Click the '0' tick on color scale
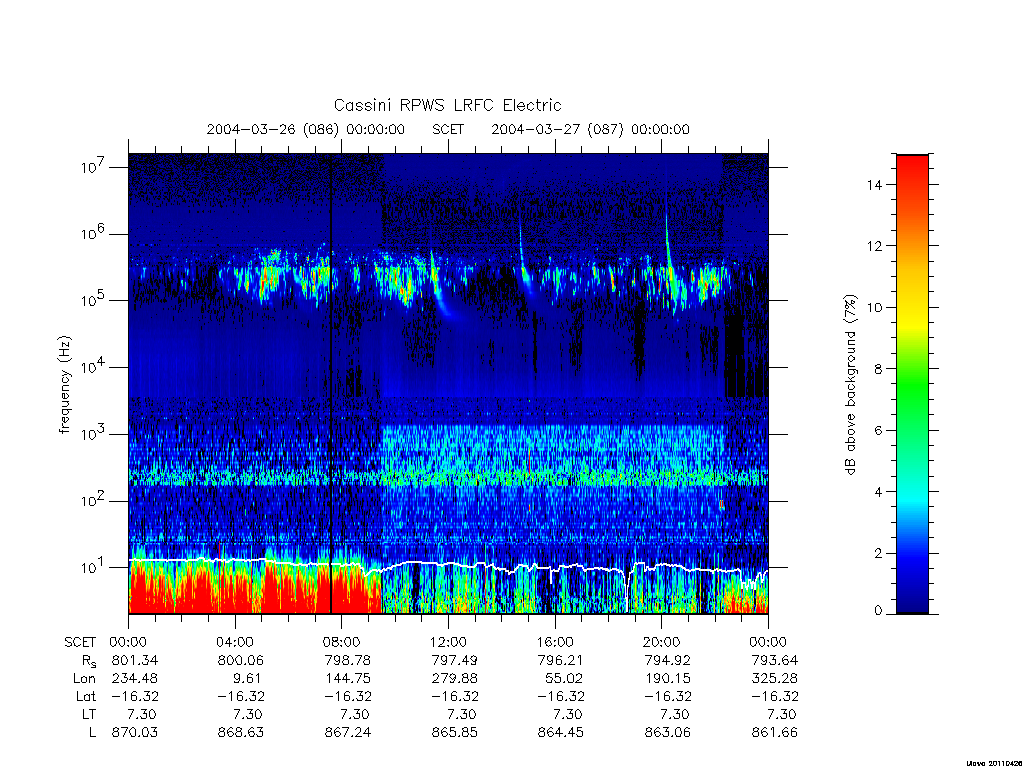Image resolution: width=1024 pixels, height=768 pixels. pyautogui.click(x=878, y=611)
